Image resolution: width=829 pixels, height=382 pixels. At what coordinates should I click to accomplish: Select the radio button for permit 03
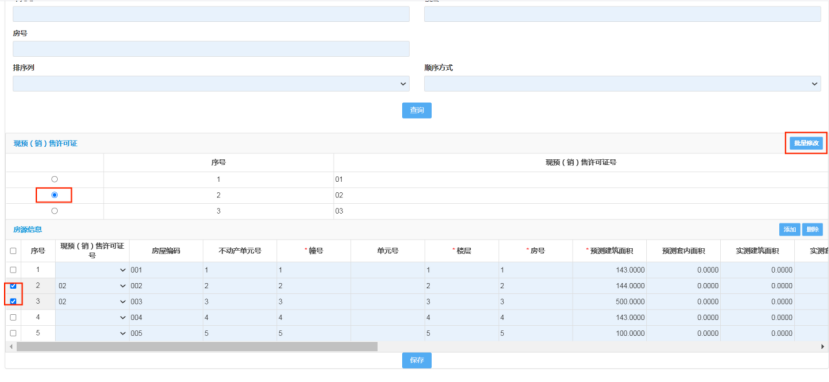54,211
